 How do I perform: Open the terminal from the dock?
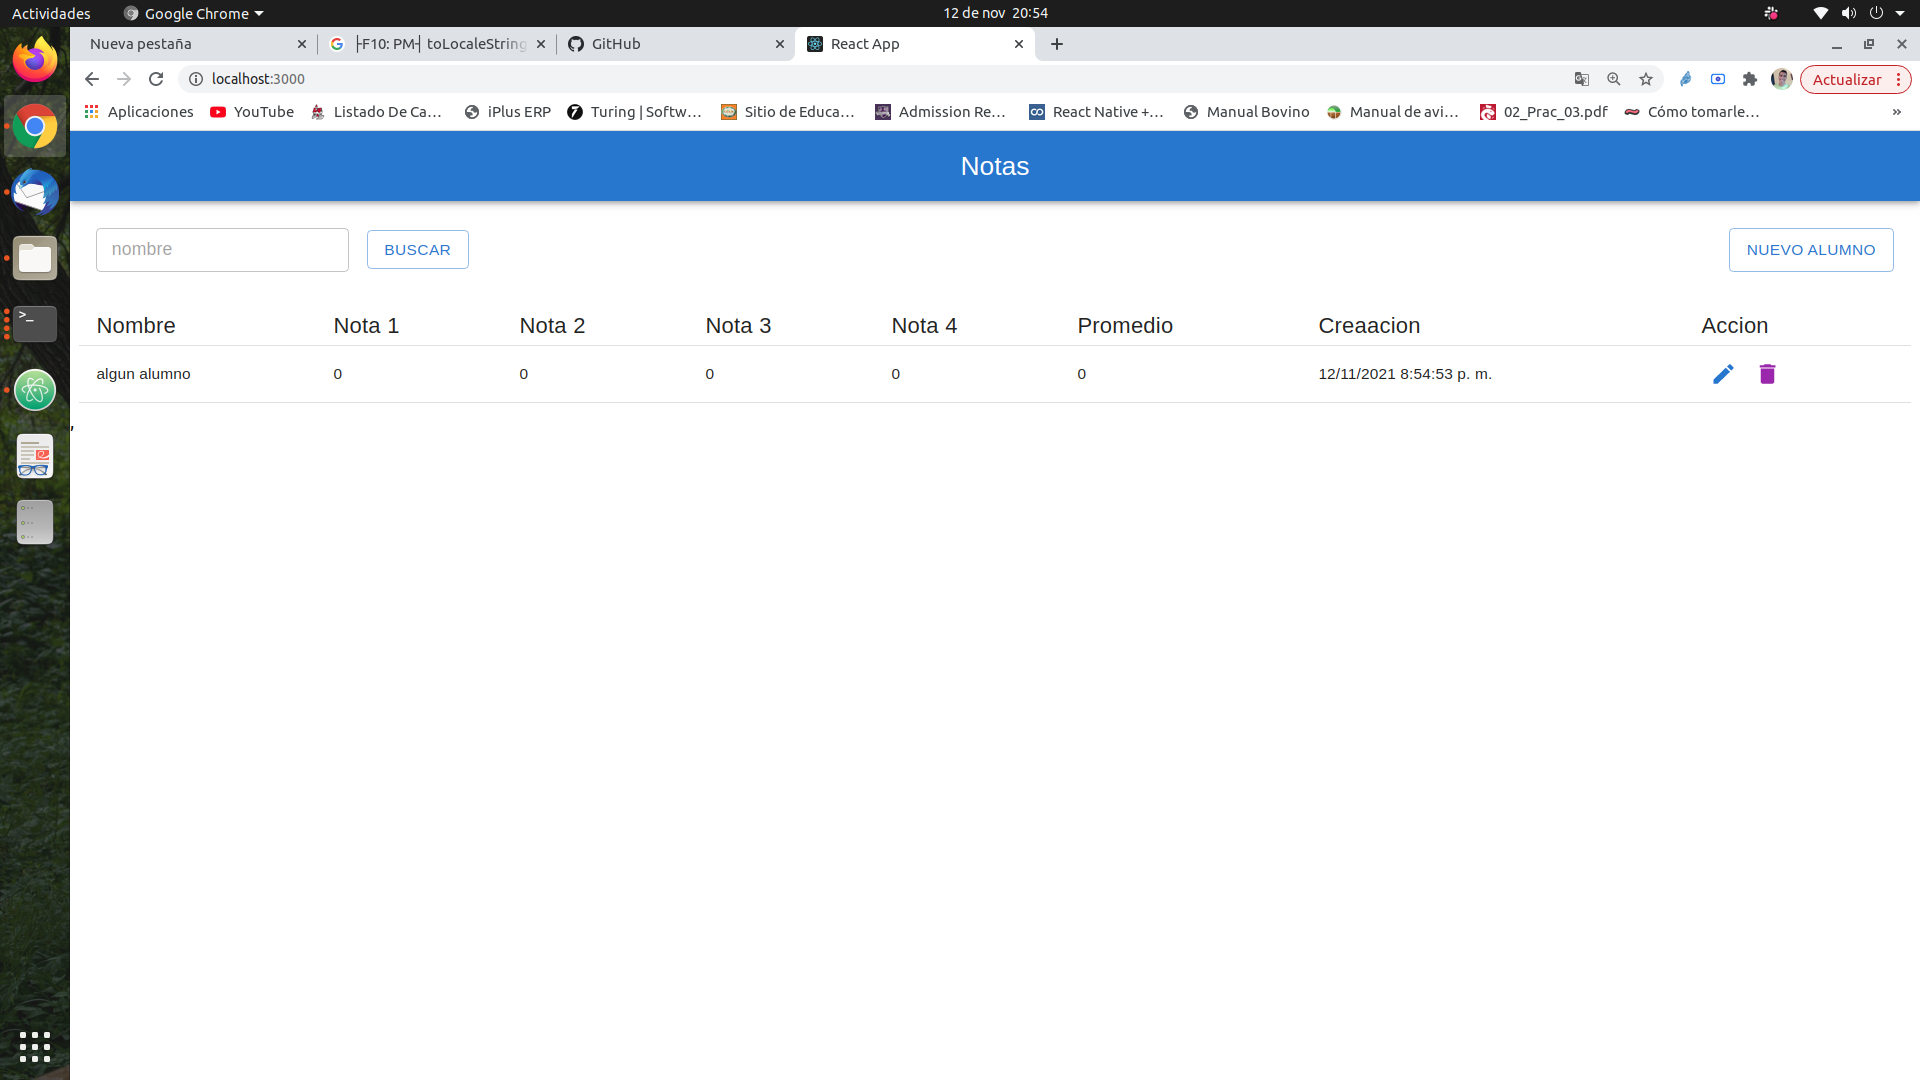point(35,323)
